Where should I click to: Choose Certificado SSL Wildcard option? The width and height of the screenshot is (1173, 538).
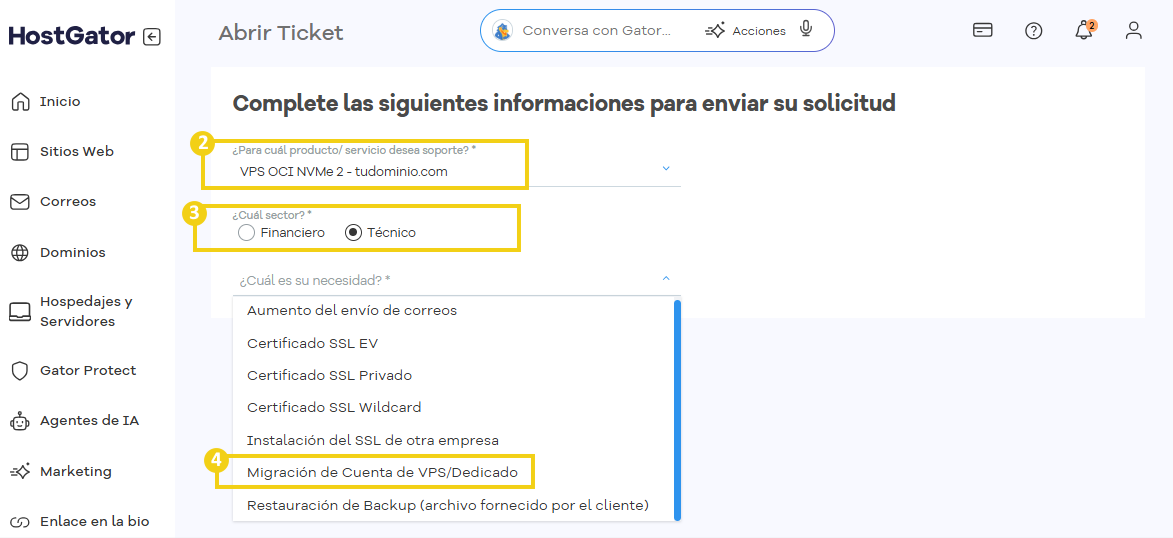[453, 408]
